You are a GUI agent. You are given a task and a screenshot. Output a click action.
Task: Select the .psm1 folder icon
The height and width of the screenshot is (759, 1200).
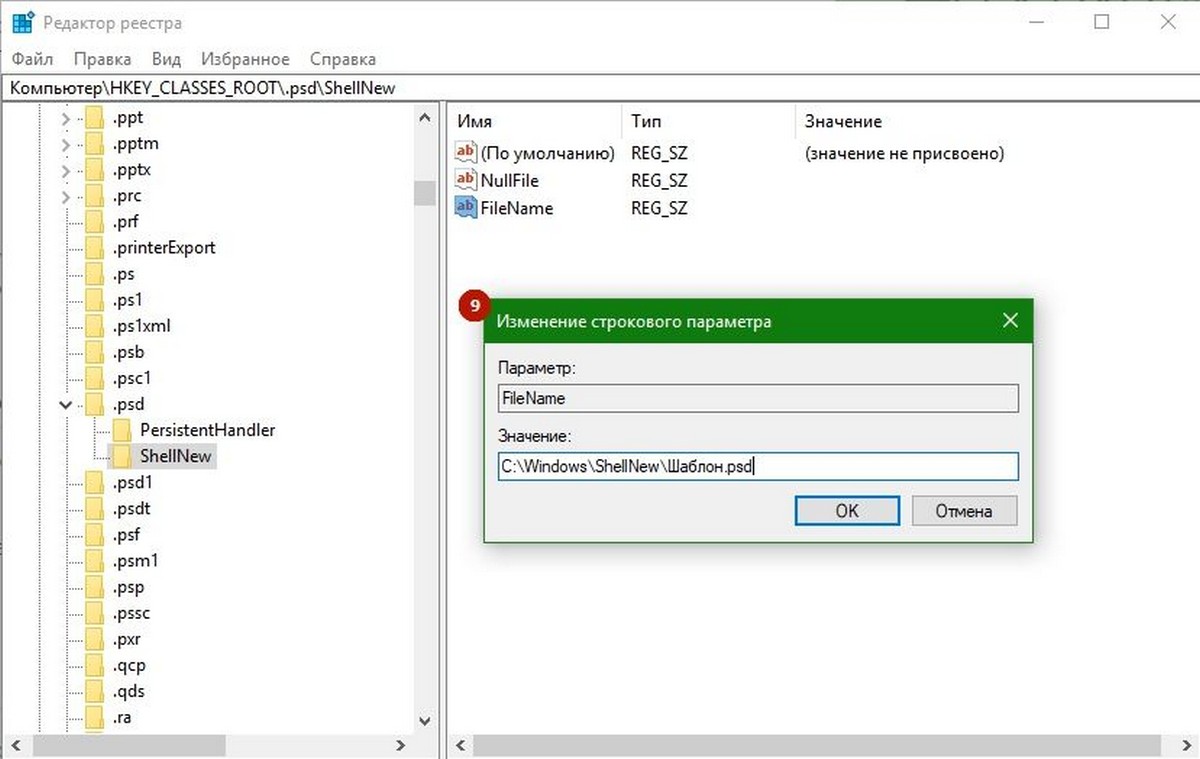coord(95,561)
